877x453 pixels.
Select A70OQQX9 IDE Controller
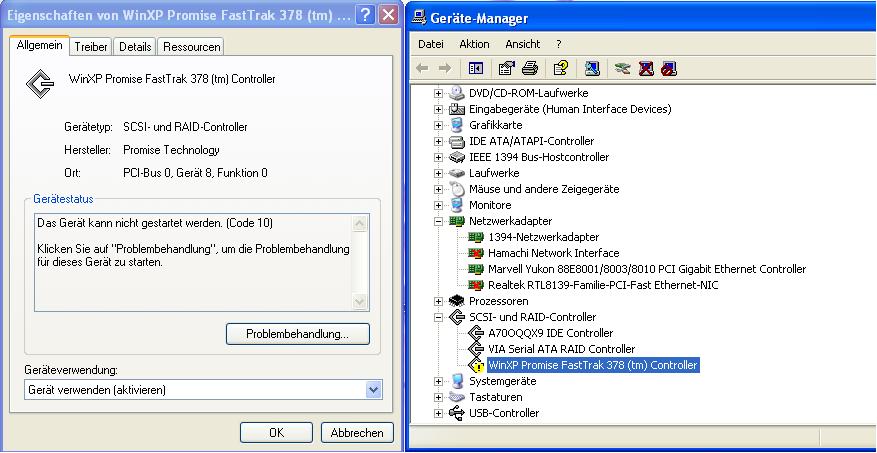(550, 333)
